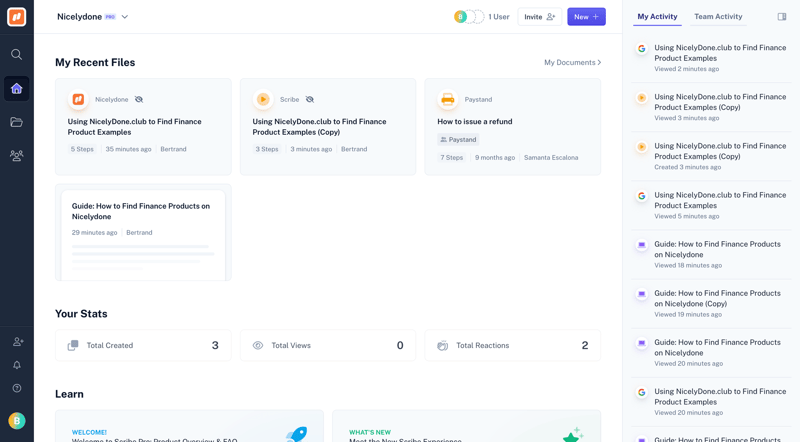Open the activity entry viewed 20 minutes ago with the purple icon
The width and height of the screenshot is (800, 442).
tap(711, 353)
